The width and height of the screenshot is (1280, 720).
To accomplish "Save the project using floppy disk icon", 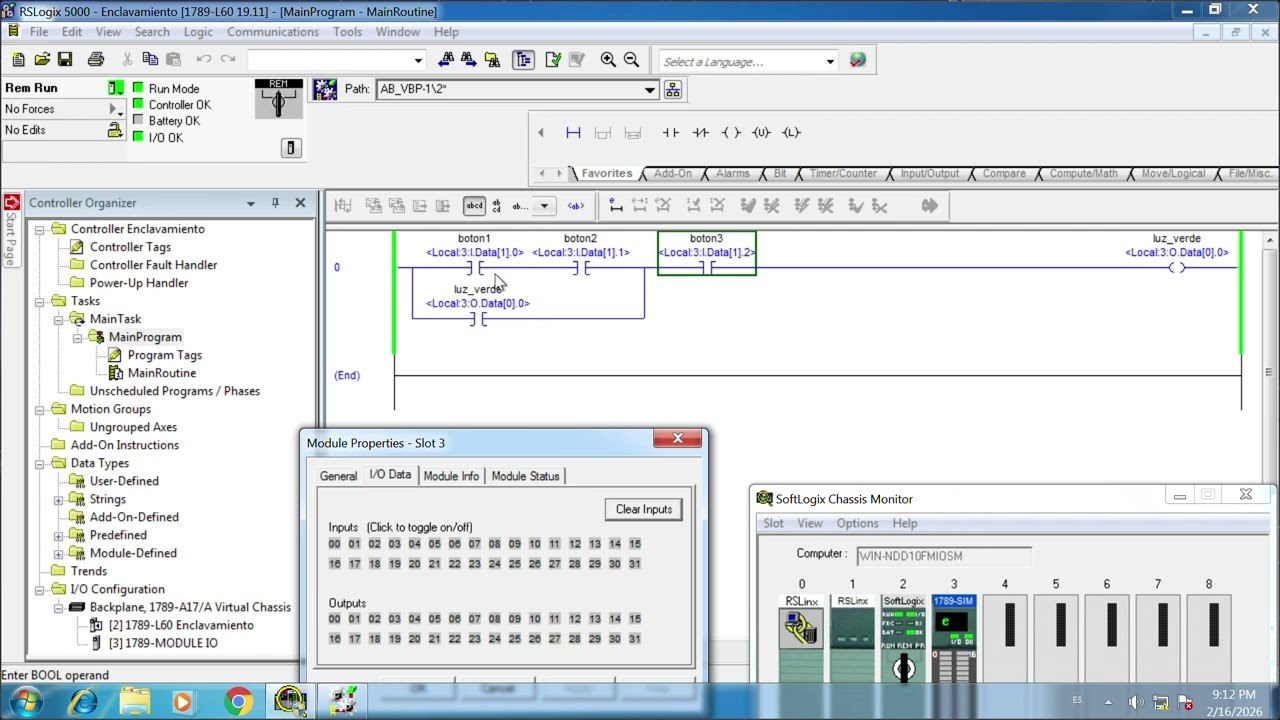I will (65, 60).
